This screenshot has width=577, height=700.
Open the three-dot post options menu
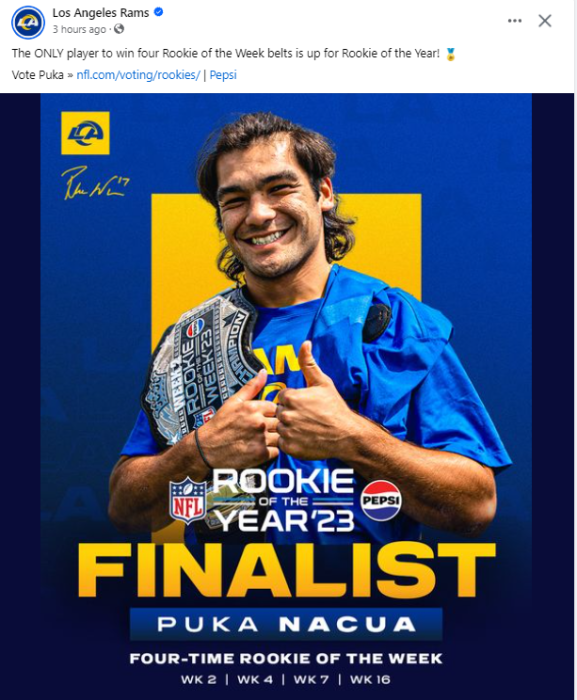click(x=514, y=21)
